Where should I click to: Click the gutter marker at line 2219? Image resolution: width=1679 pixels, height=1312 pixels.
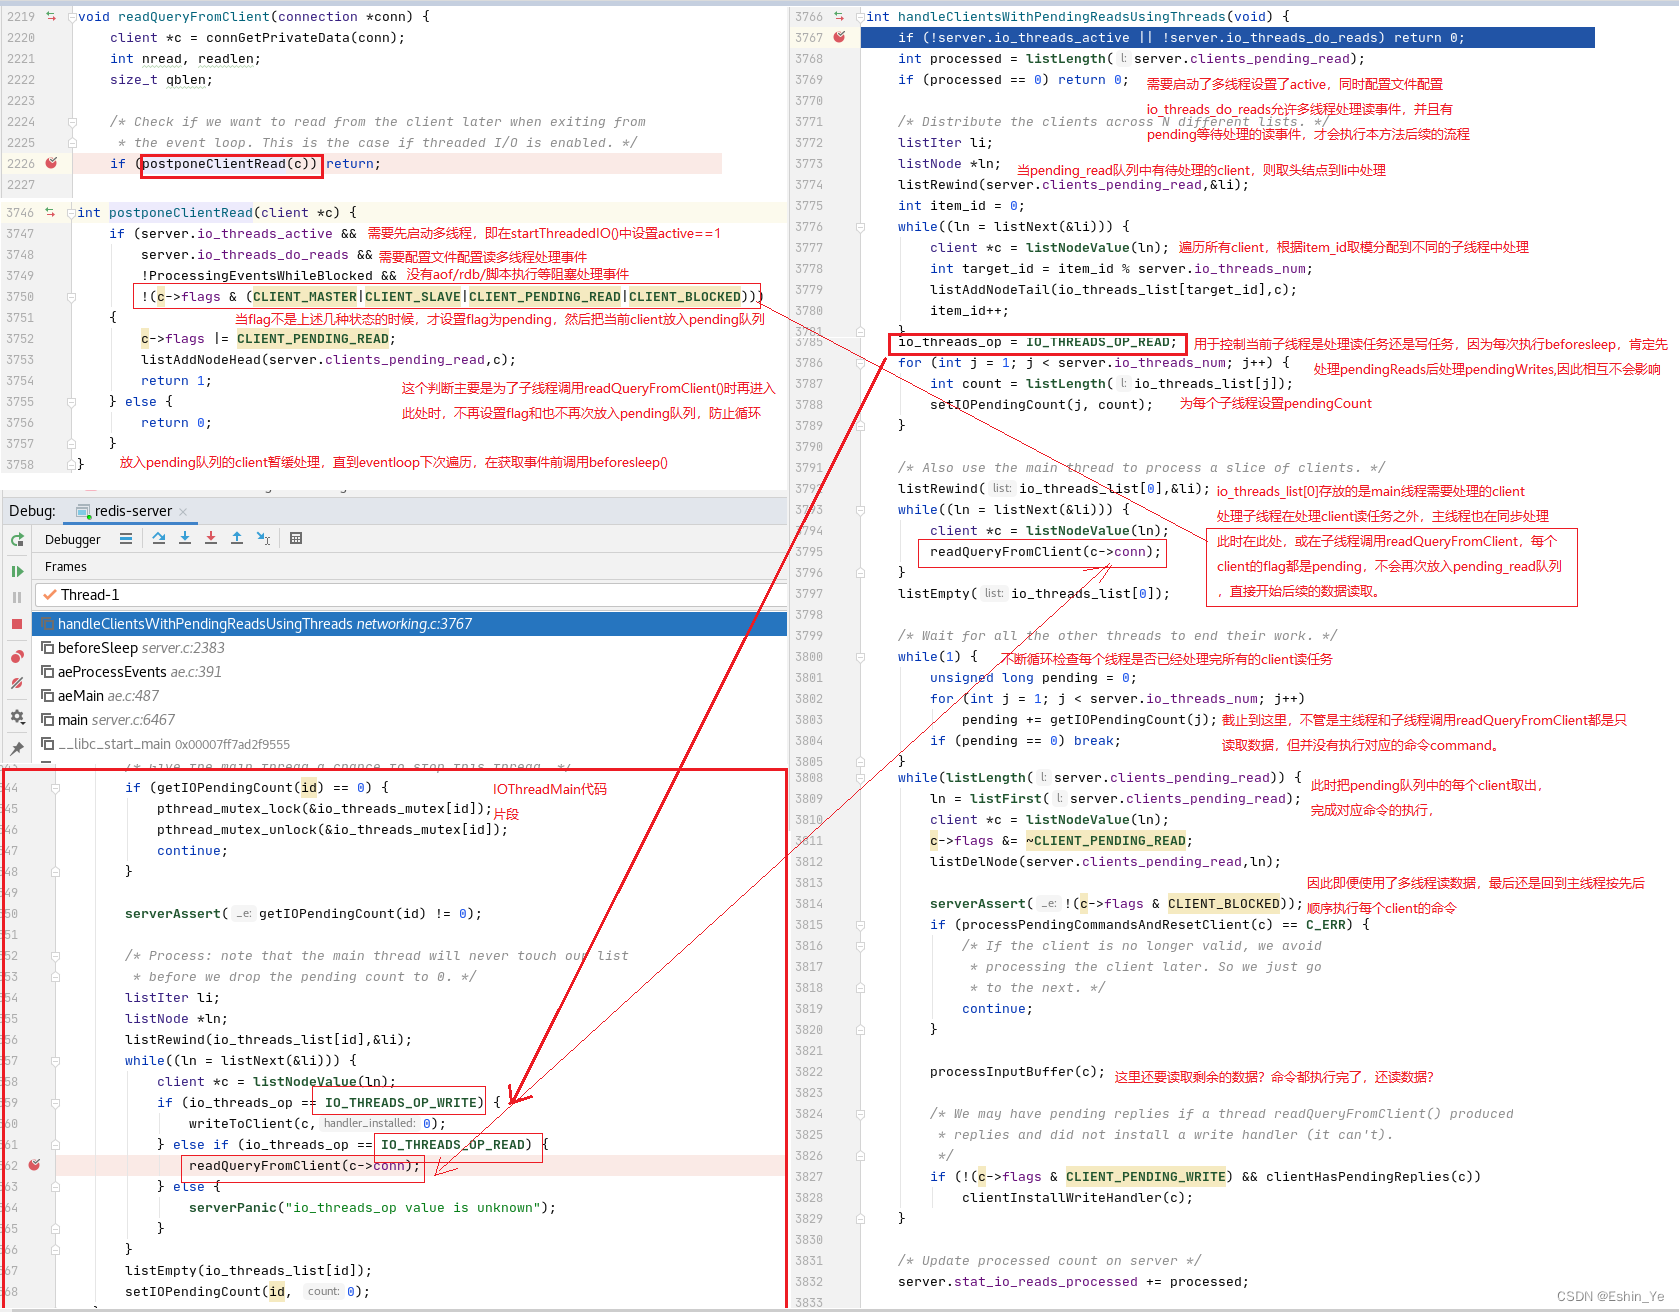(x=50, y=16)
